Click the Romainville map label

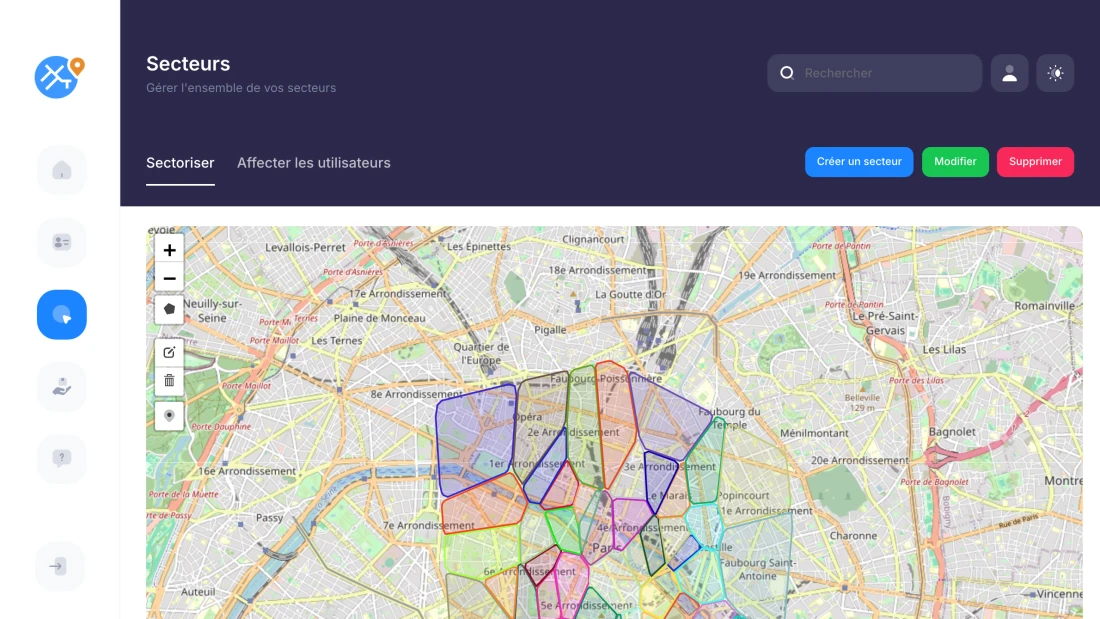click(x=1045, y=305)
